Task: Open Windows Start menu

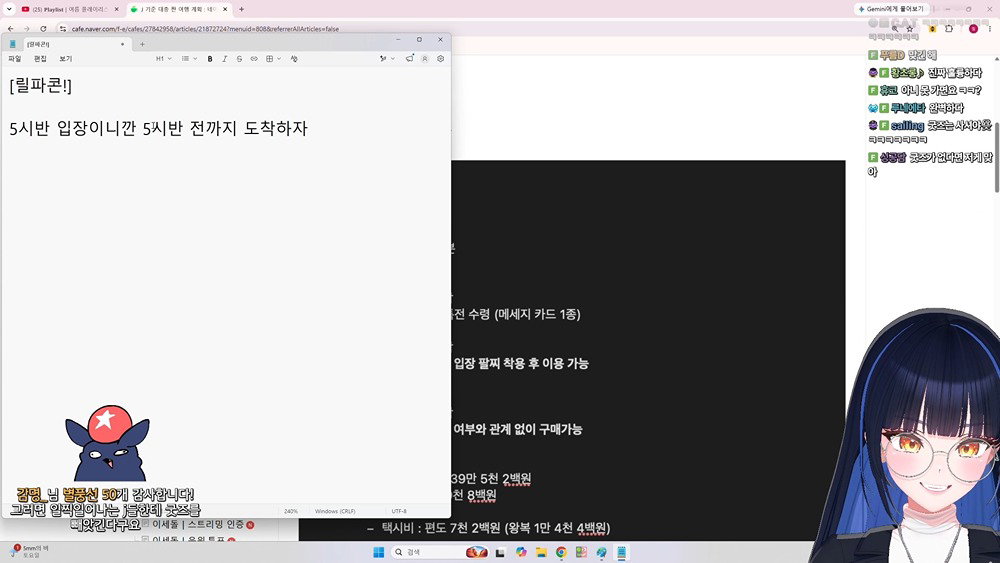Action: pos(378,552)
